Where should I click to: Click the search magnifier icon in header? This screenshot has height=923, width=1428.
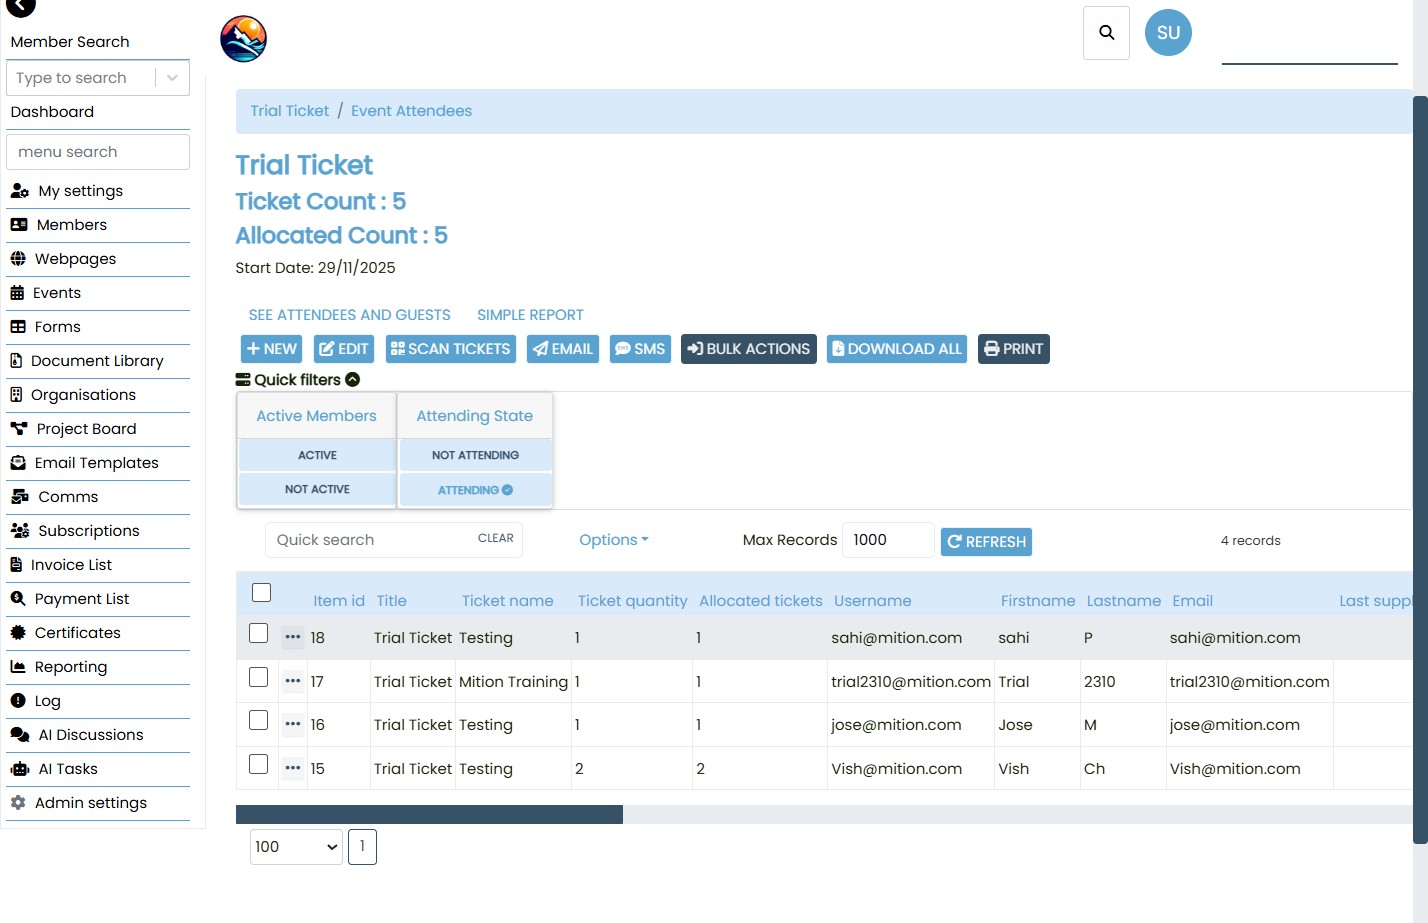(1106, 33)
